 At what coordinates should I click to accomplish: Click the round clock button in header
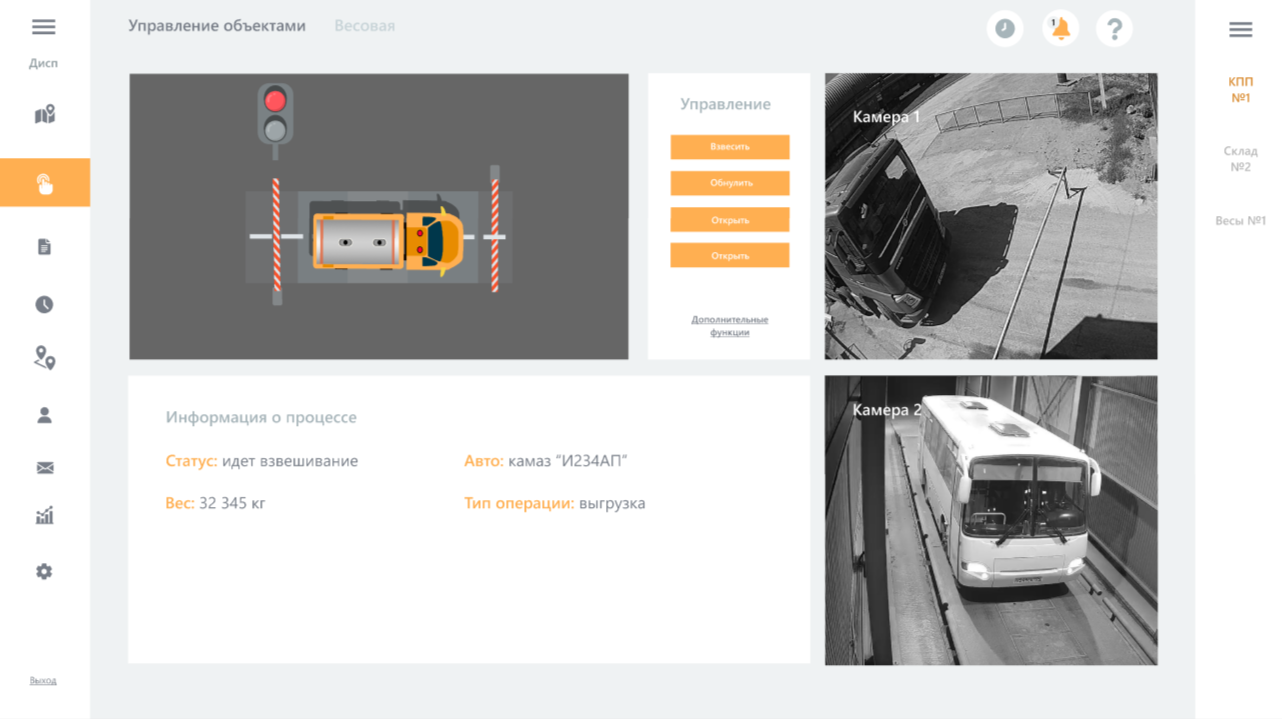(1005, 29)
